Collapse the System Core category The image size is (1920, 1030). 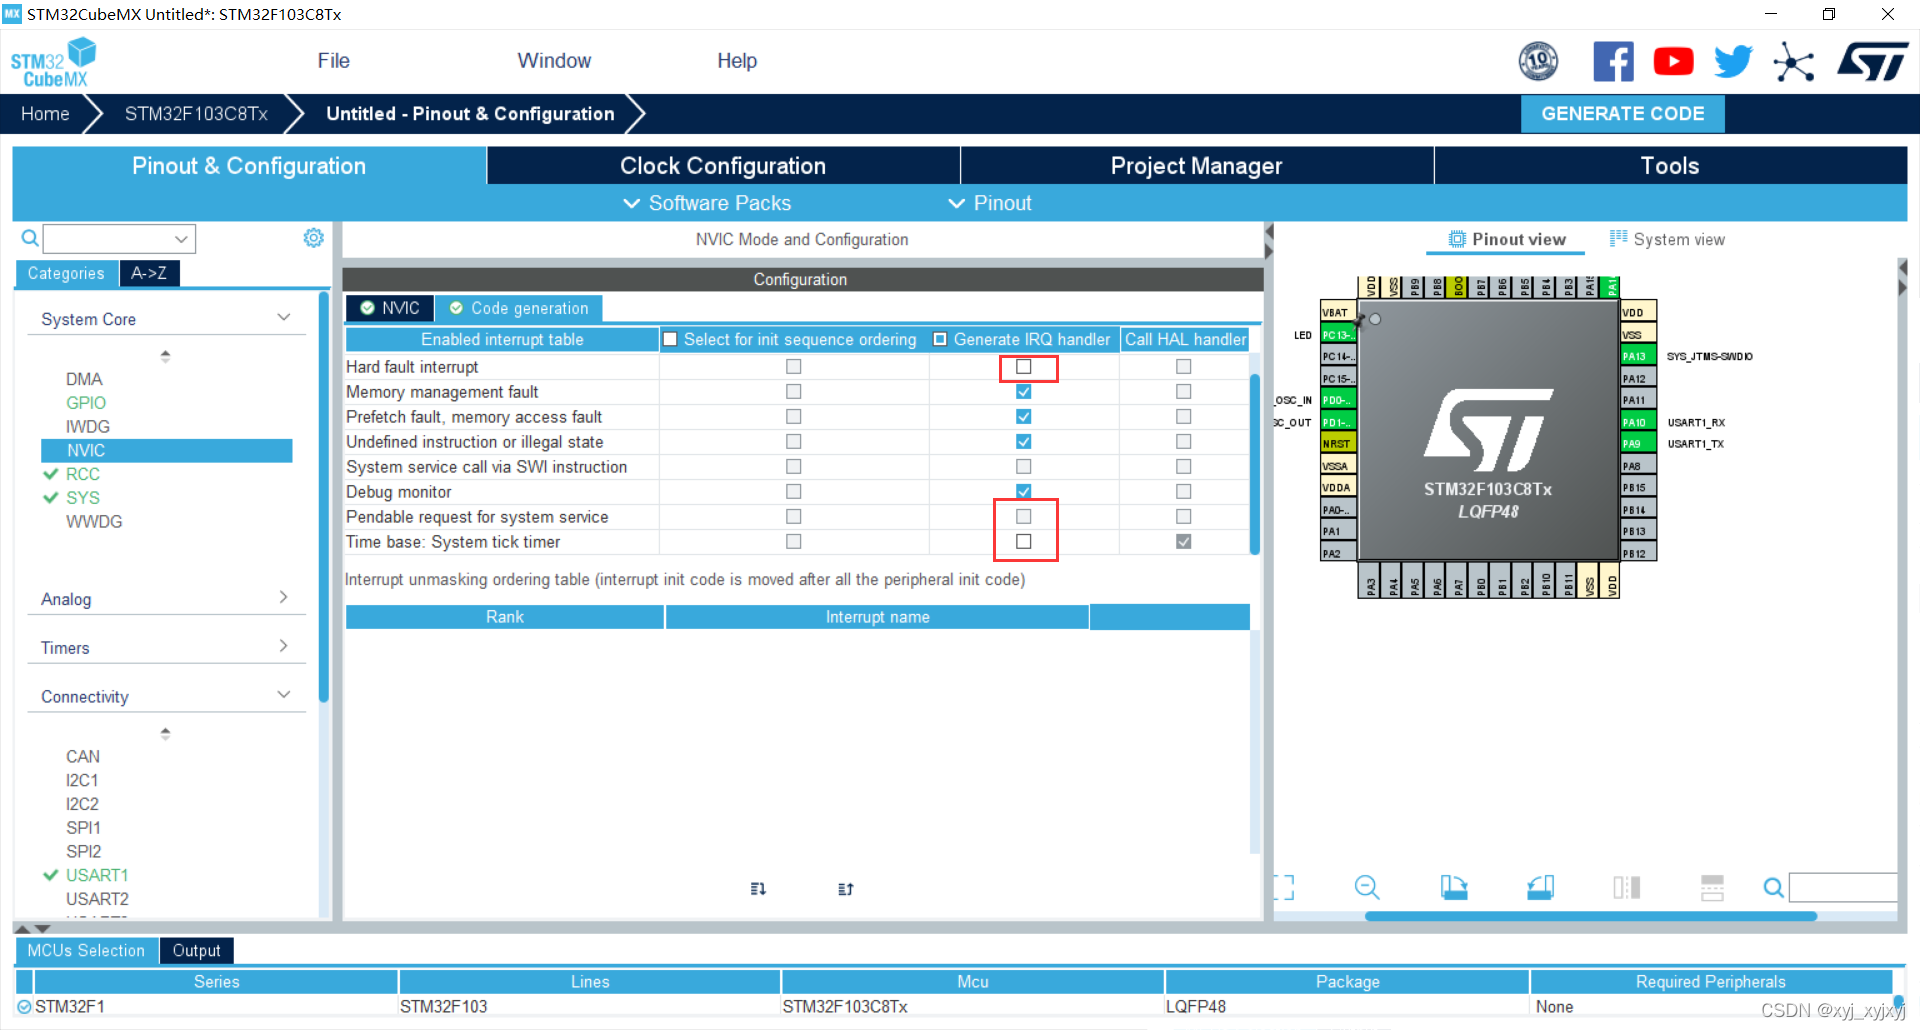pyautogui.click(x=284, y=318)
